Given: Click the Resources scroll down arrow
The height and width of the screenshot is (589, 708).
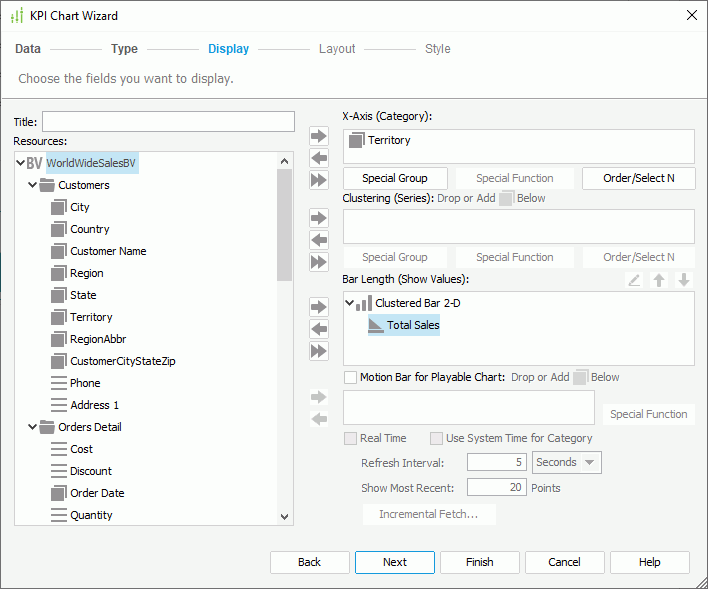Looking at the screenshot, I should (284, 517).
